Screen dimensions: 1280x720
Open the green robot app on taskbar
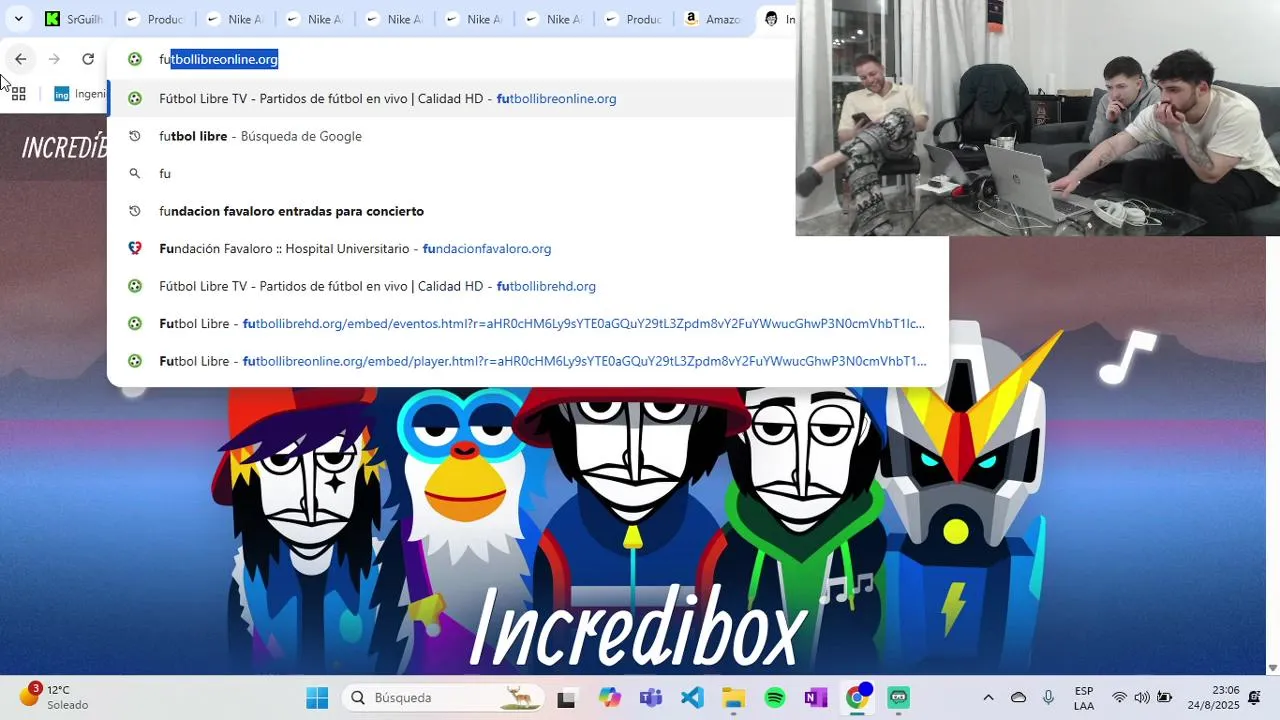tap(899, 698)
